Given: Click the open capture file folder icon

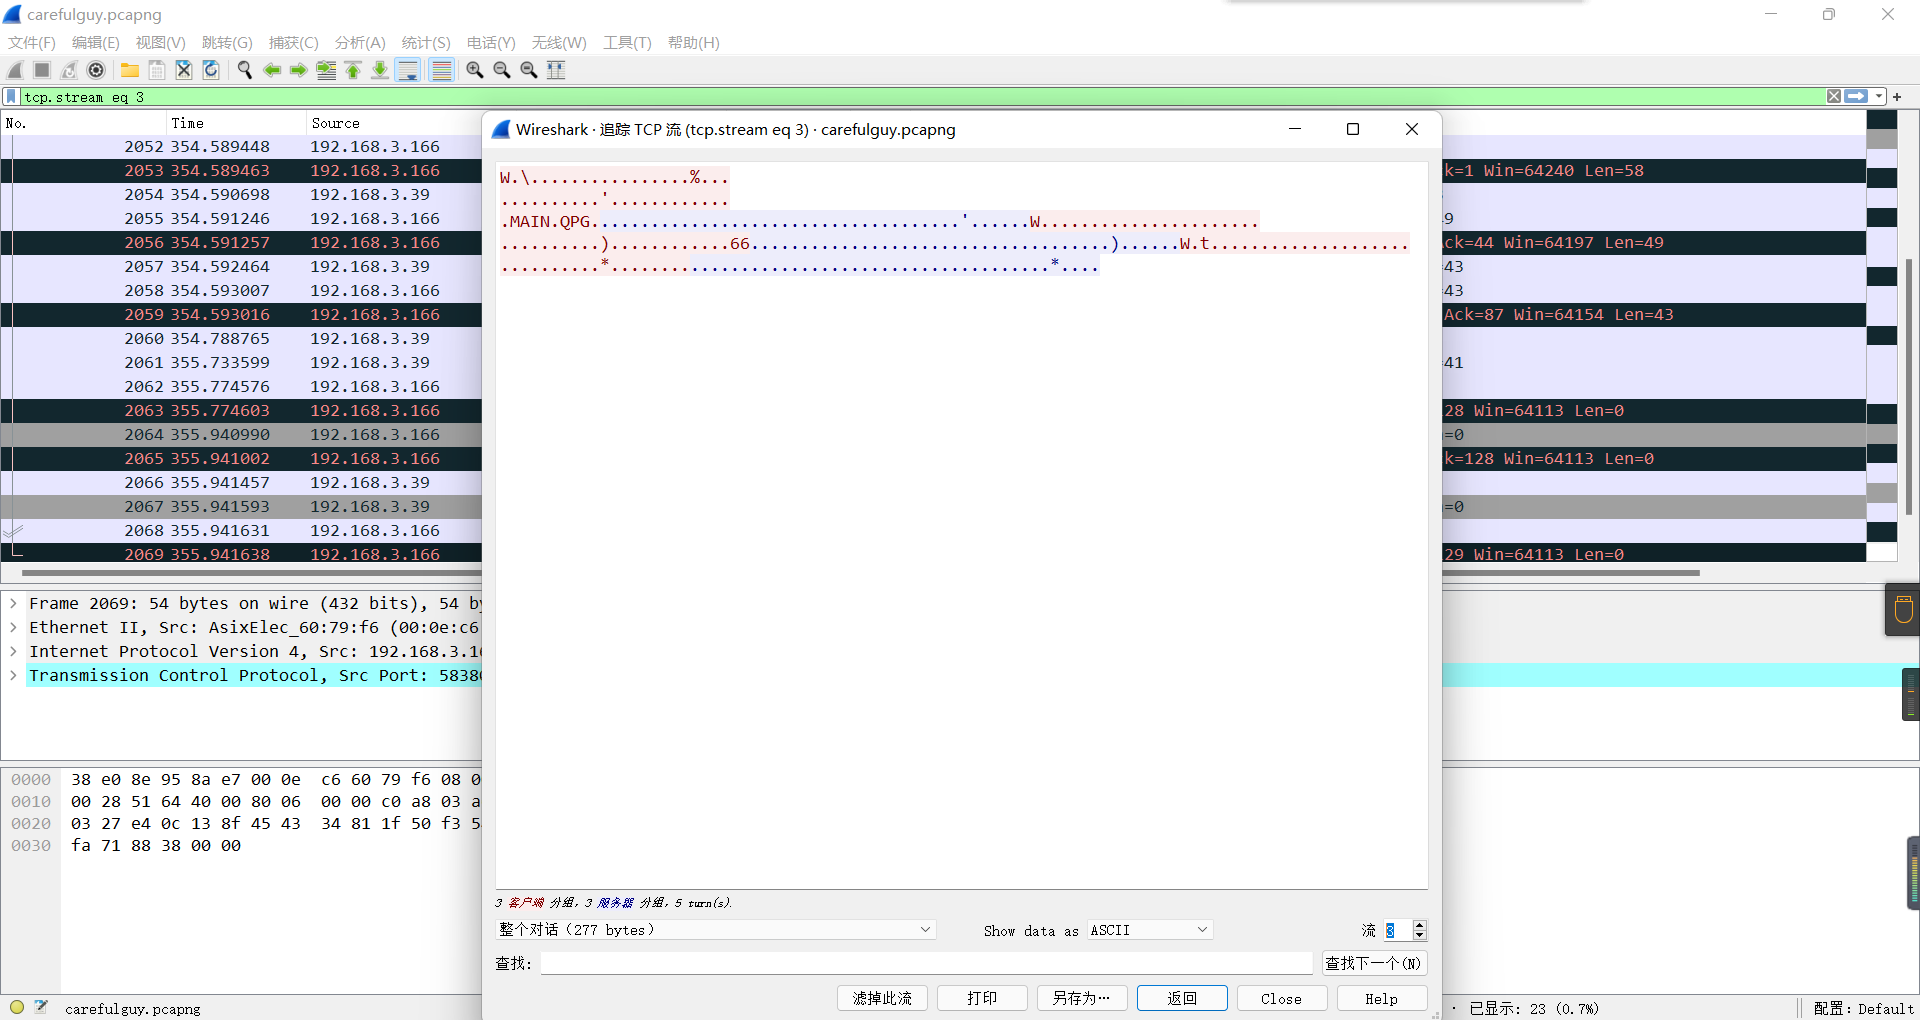Looking at the screenshot, I should tap(130, 70).
